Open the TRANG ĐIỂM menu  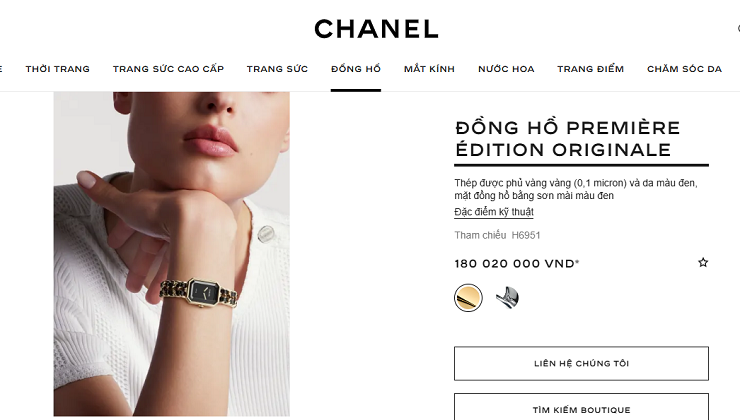(590, 69)
